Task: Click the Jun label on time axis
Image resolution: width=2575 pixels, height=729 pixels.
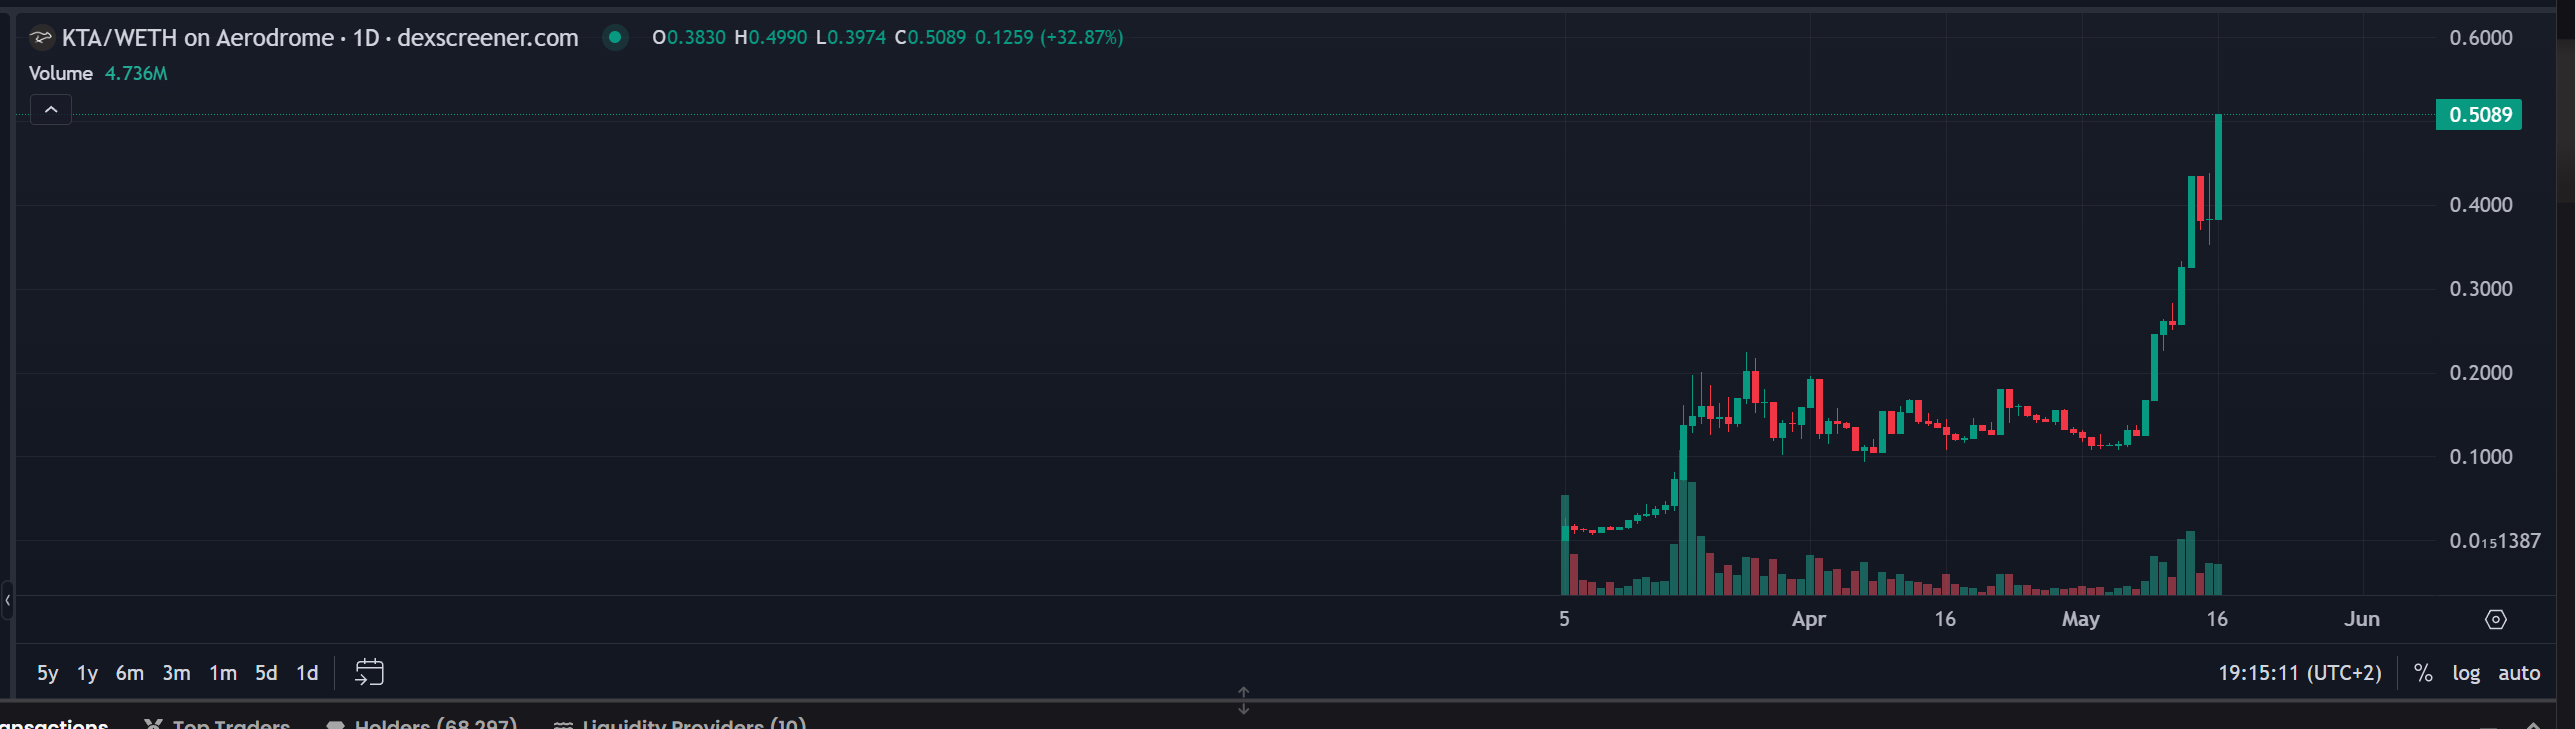Action: 2362,619
